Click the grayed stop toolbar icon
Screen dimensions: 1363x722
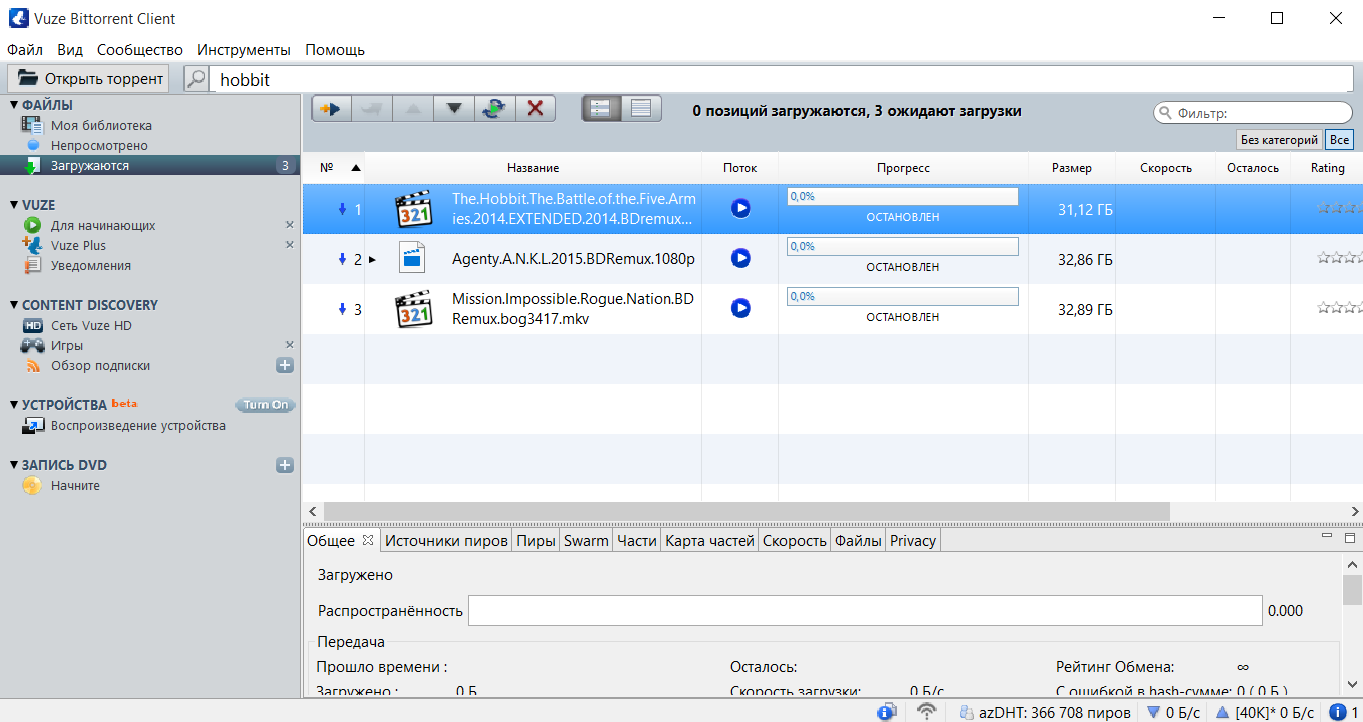[372, 108]
